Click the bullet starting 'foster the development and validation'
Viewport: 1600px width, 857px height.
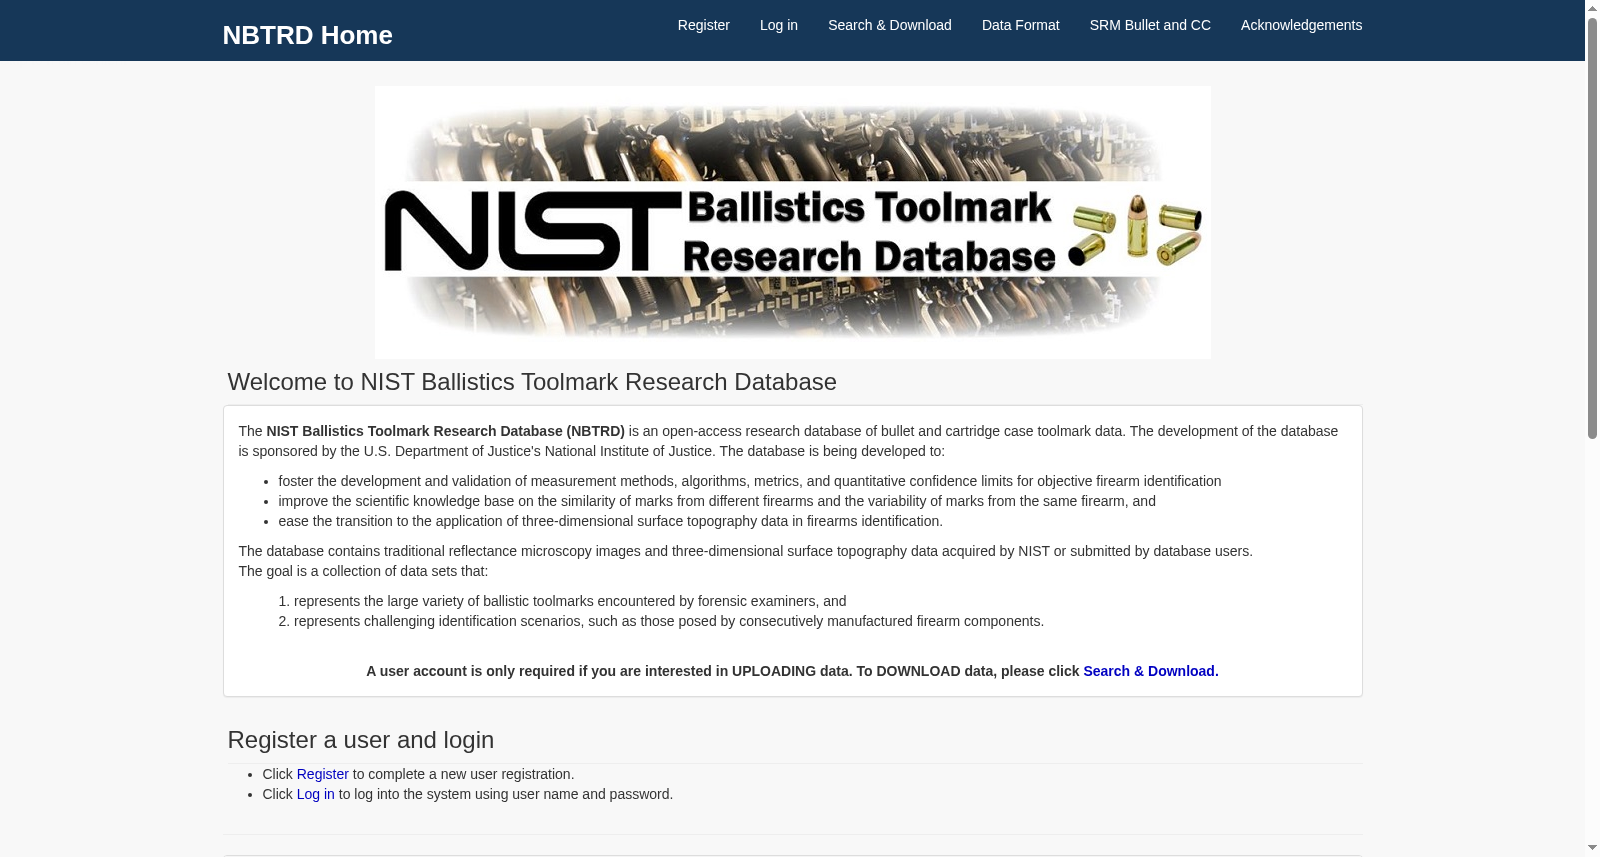coord(749,481)
